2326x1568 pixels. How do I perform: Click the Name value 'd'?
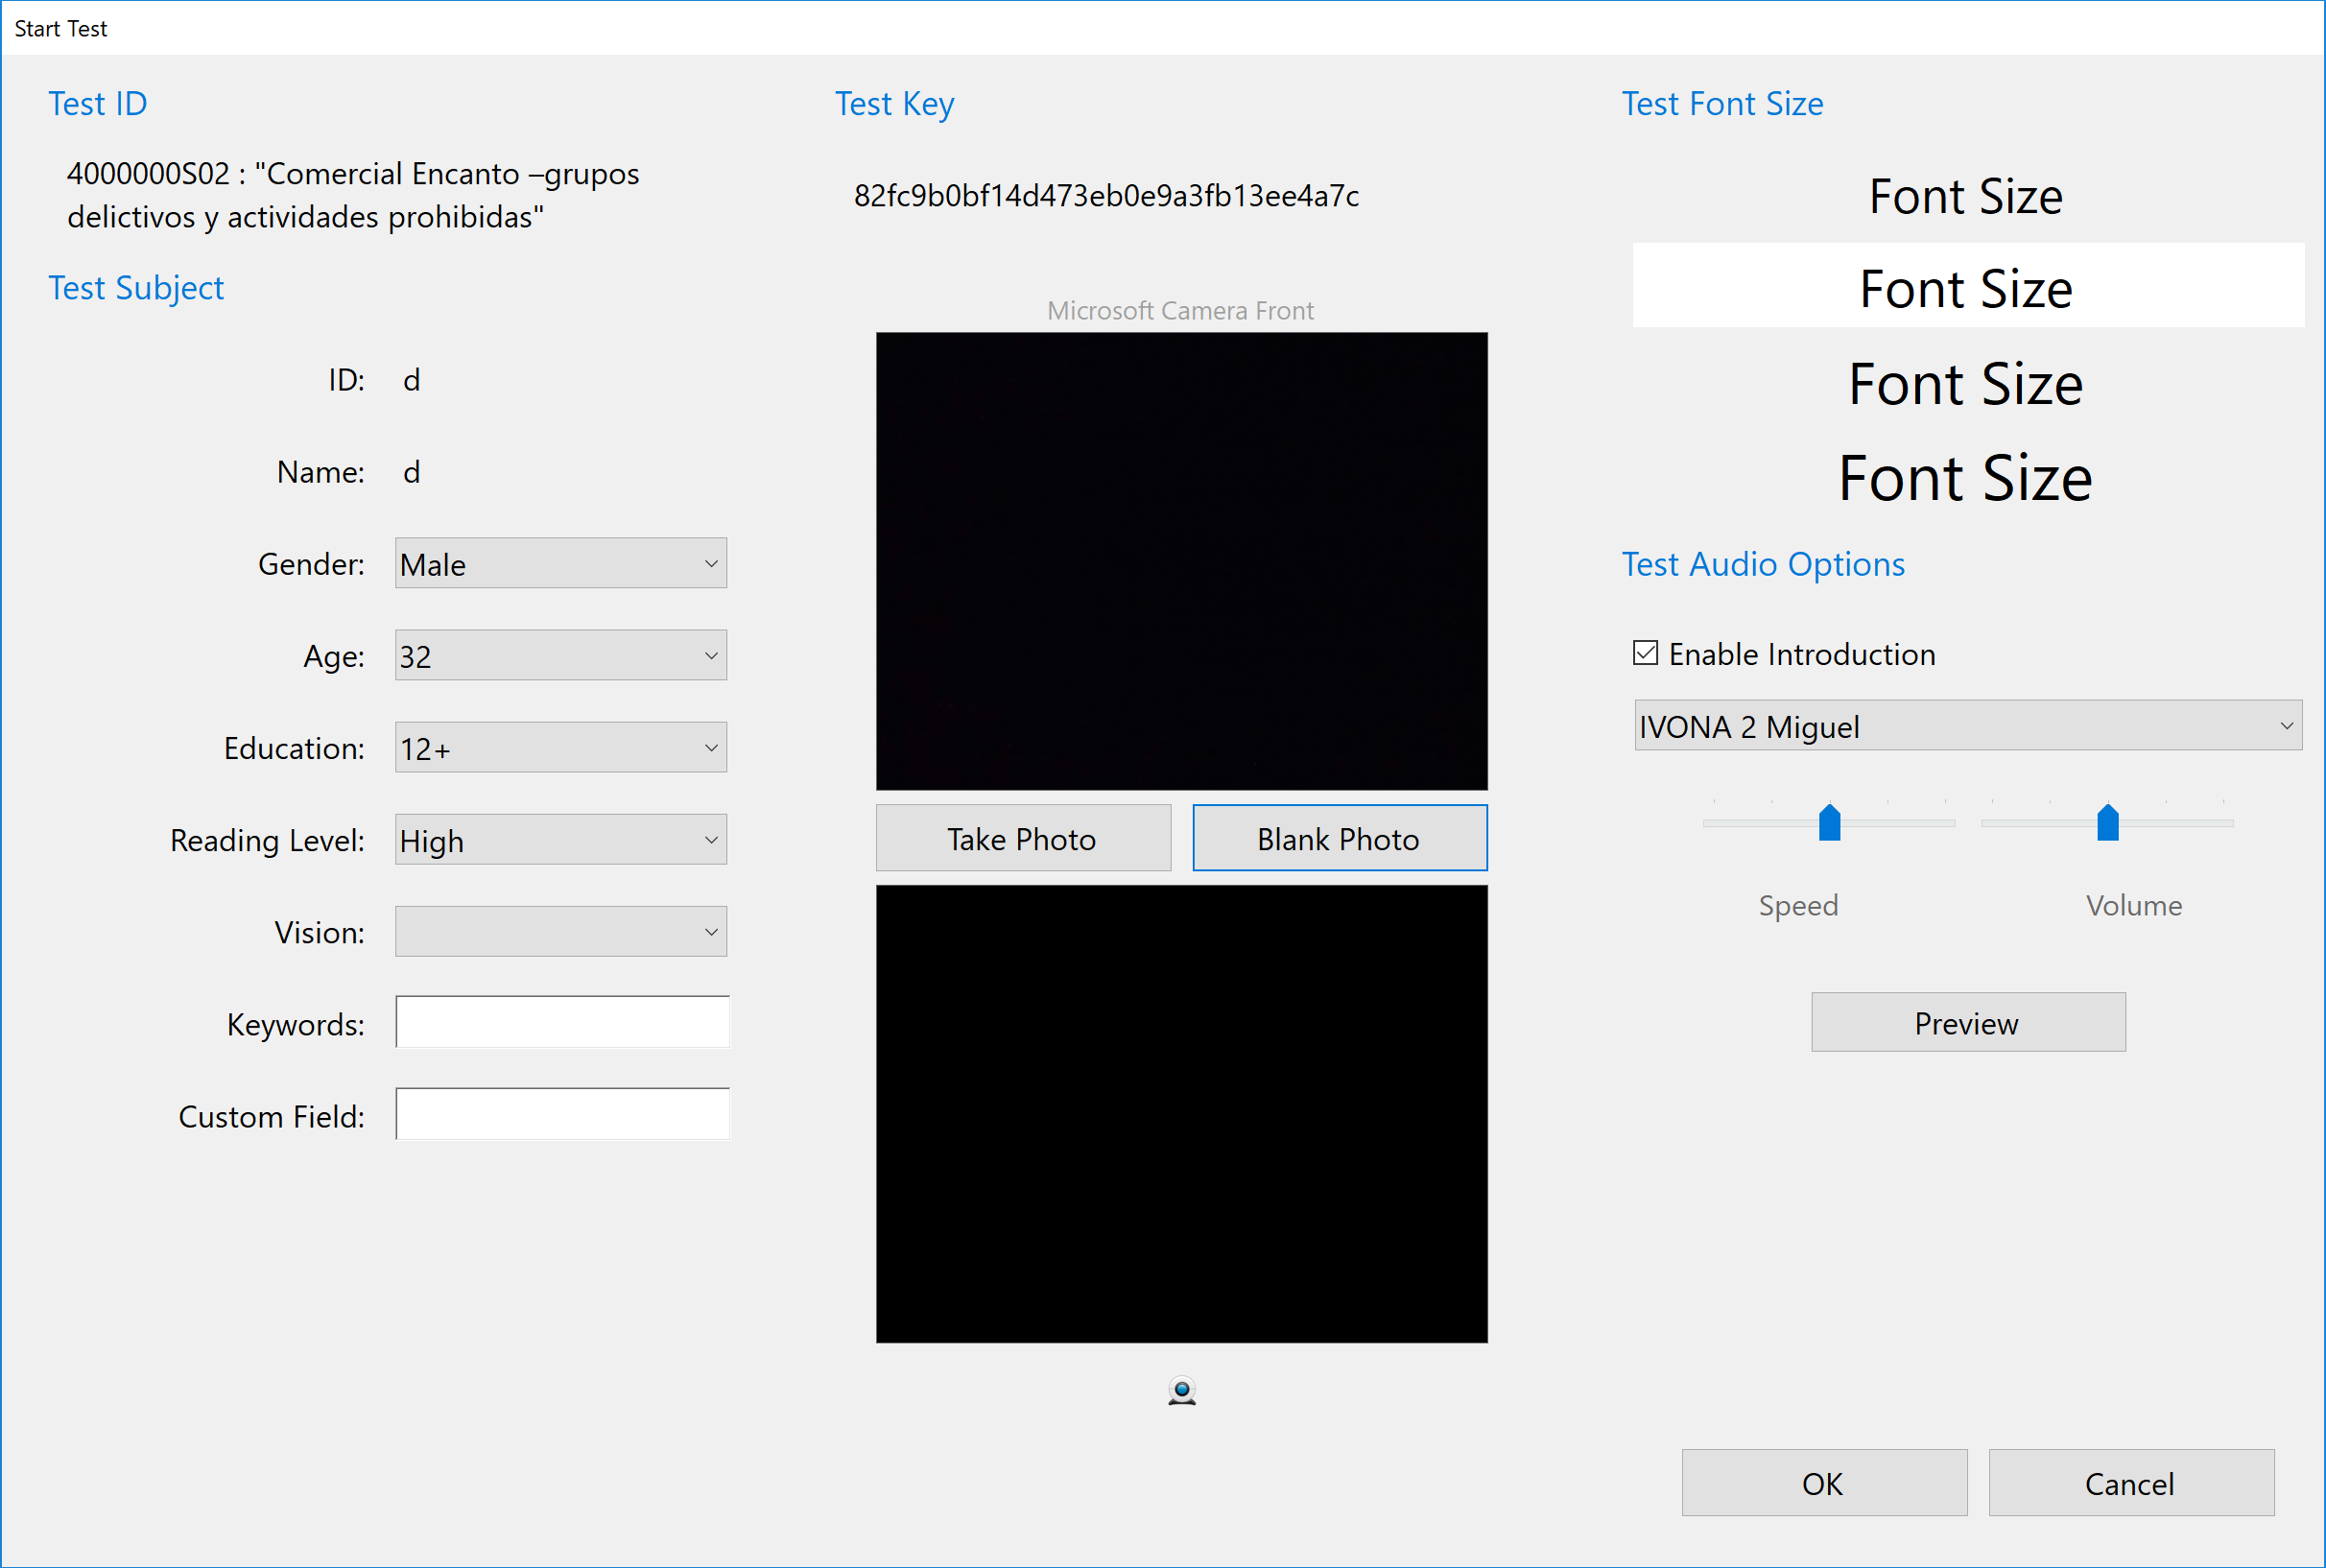(x=411, y=472)
